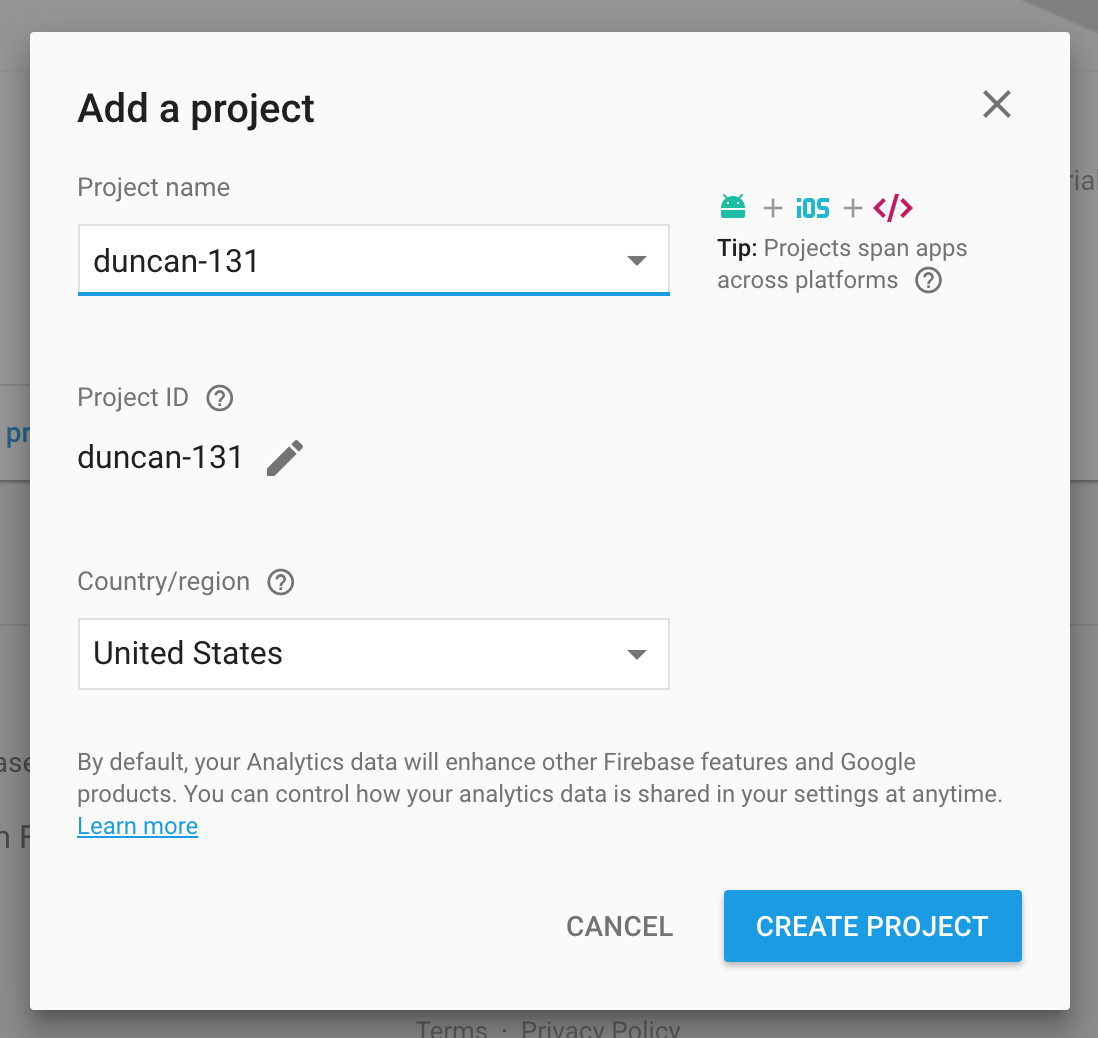Viewport: 1098px width, 1038px height.
Task: Click the Project name field with duncan-131
Action: 350,261
